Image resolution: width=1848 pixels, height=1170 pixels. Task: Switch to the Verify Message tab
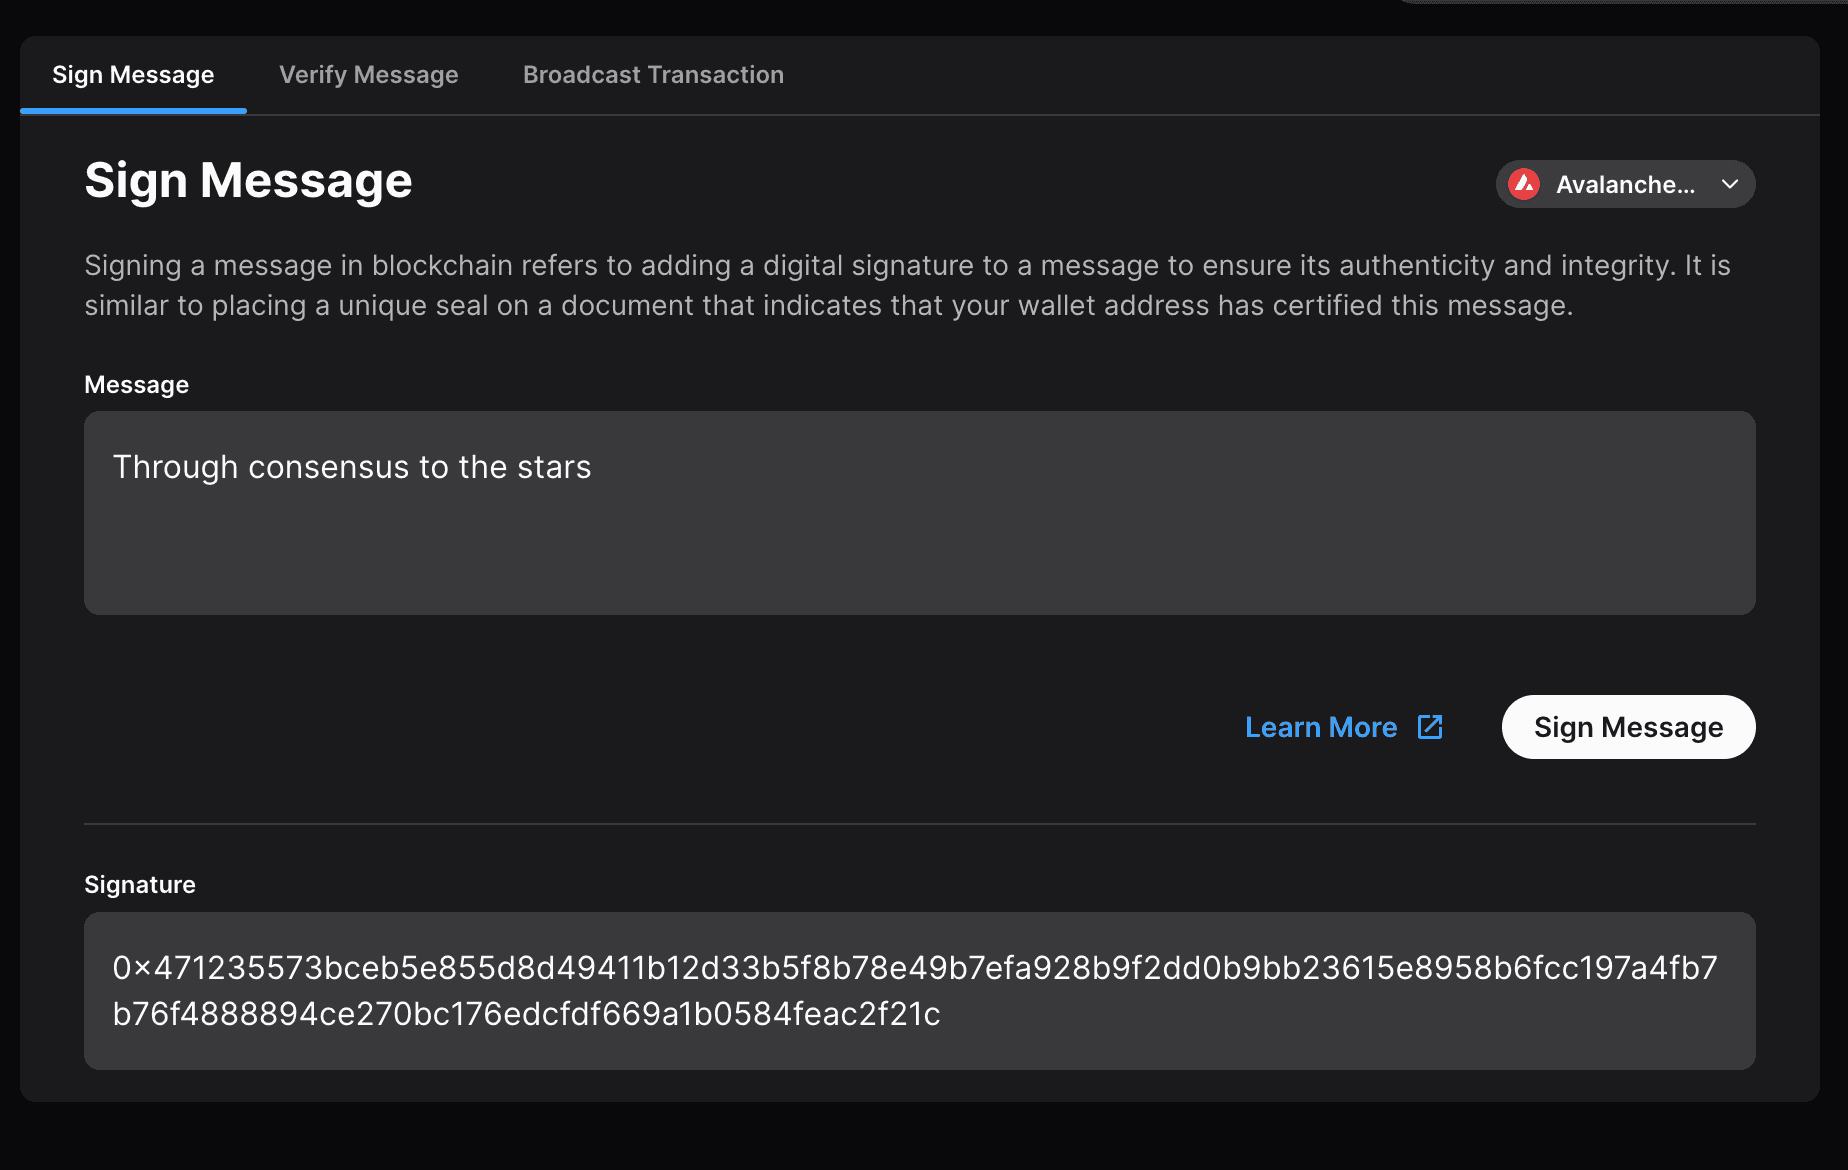(x=368, y=75)
